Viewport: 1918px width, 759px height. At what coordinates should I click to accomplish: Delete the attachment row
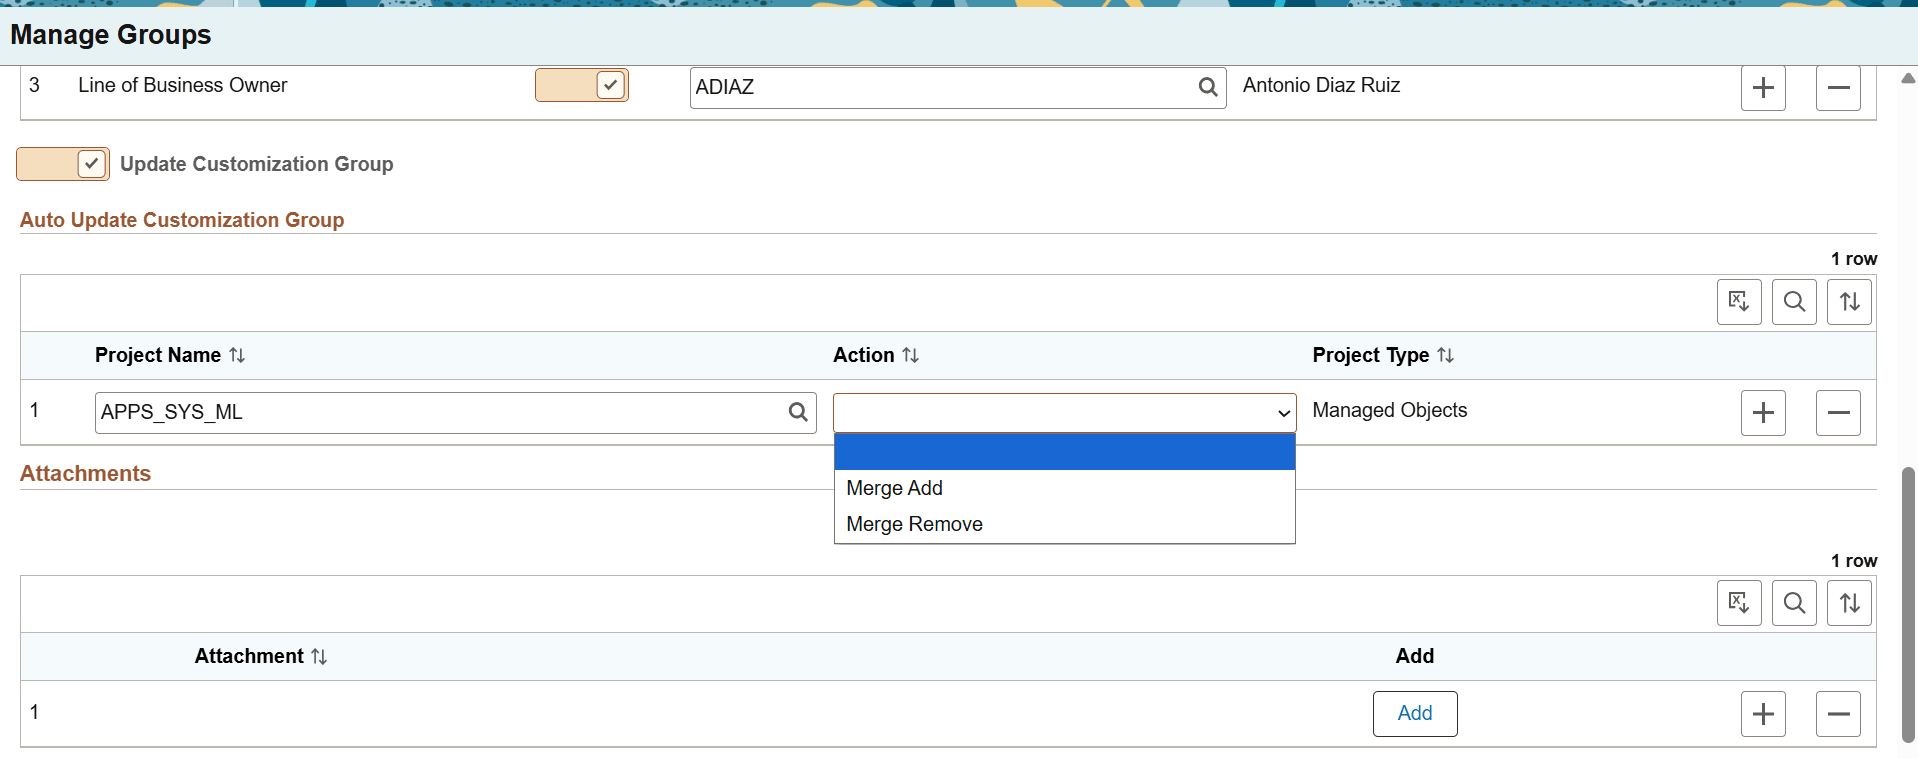1838,714
